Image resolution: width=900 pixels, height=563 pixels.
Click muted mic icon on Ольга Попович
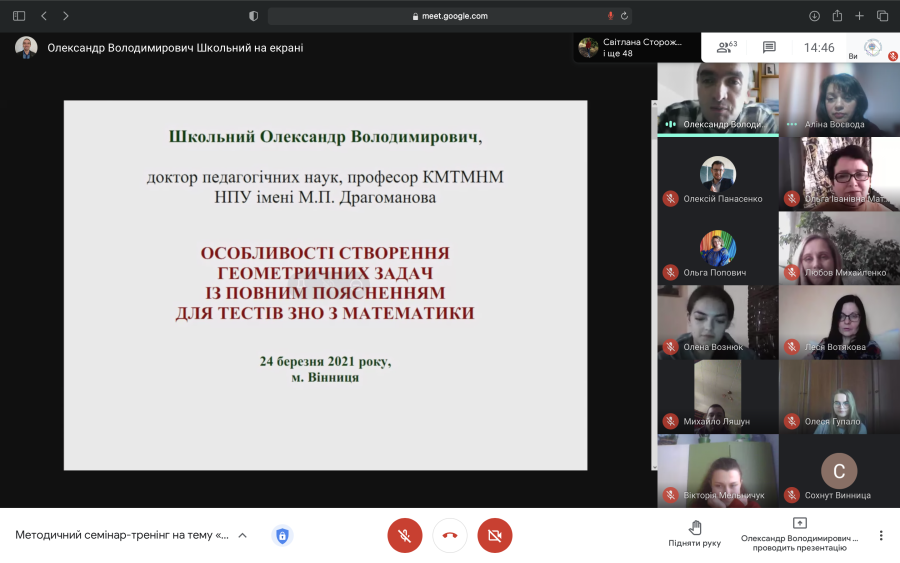(670, 273)
